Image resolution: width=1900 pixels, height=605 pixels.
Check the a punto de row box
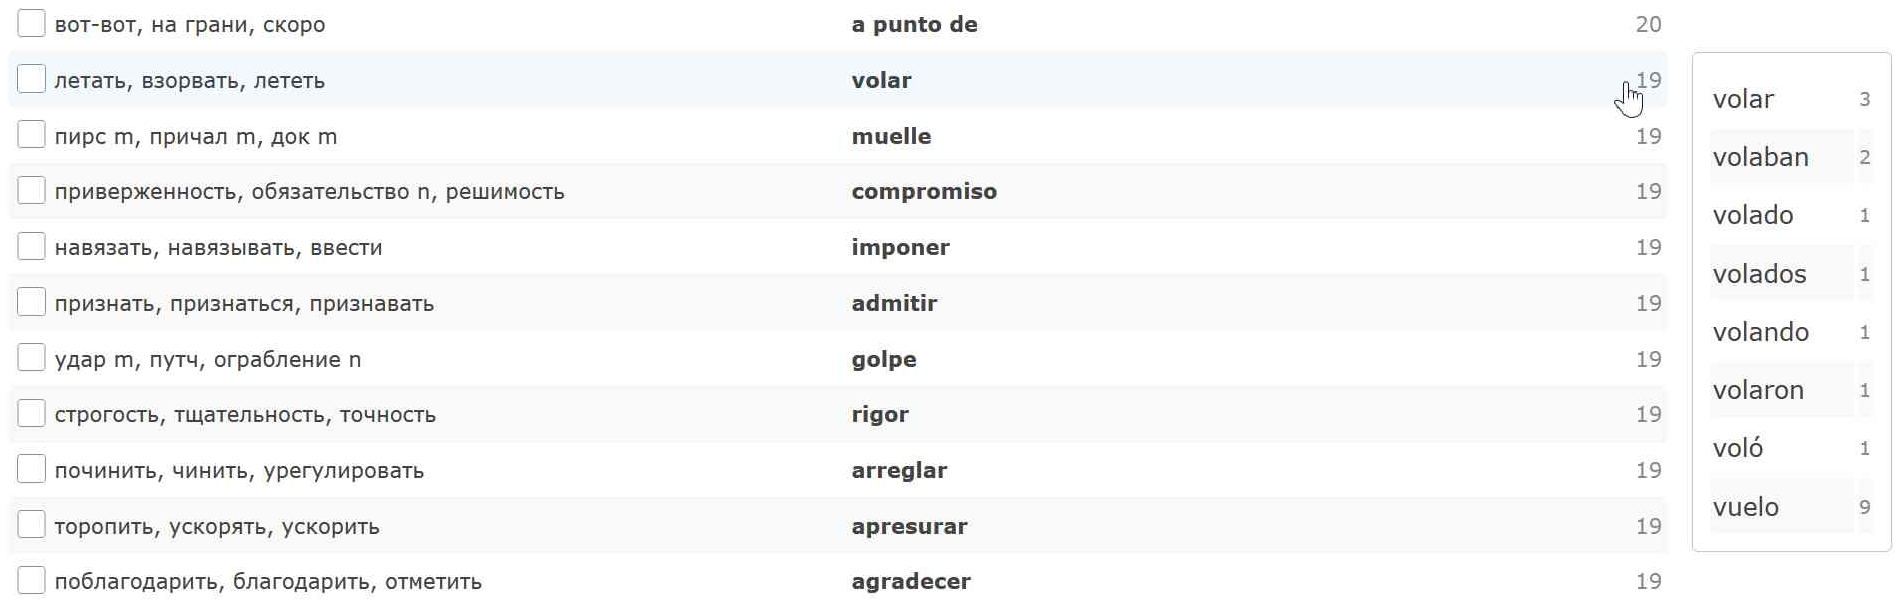coord(31,23)
